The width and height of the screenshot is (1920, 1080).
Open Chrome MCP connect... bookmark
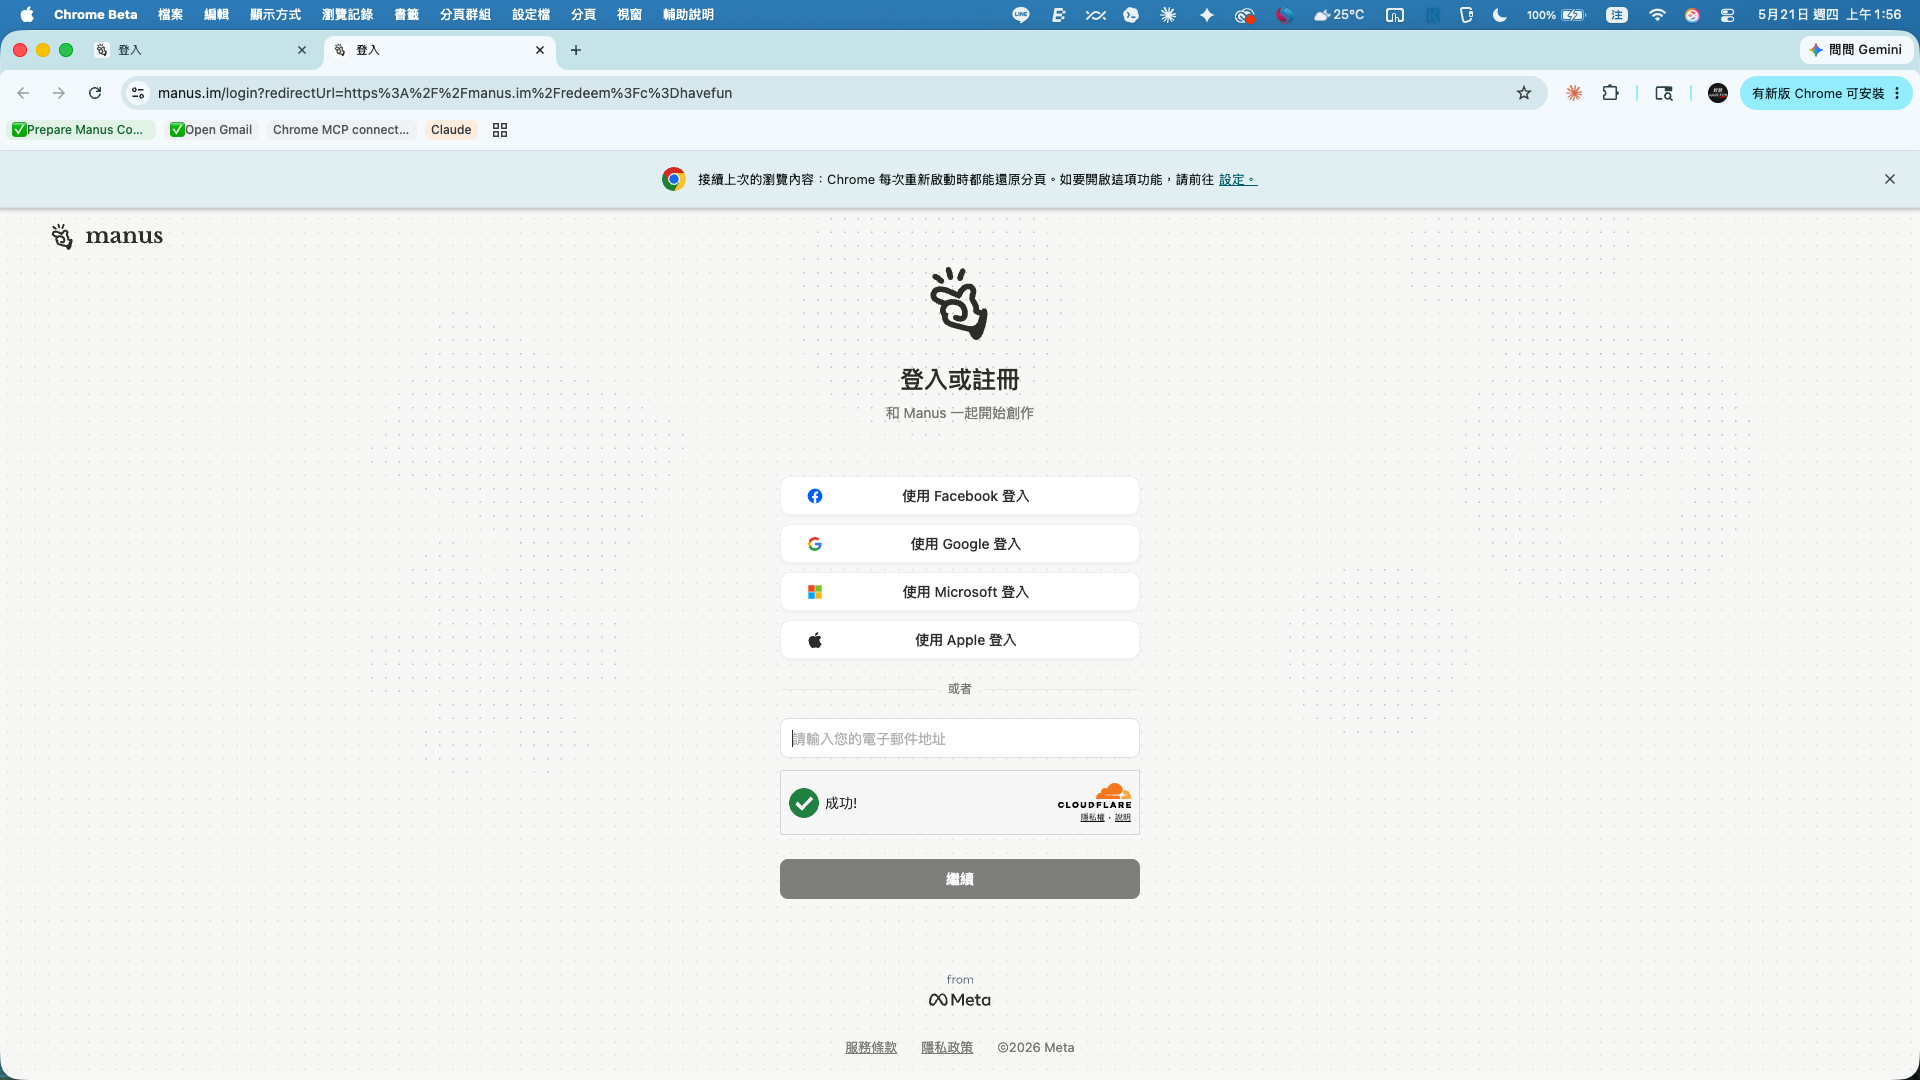(x=341, y=130)
